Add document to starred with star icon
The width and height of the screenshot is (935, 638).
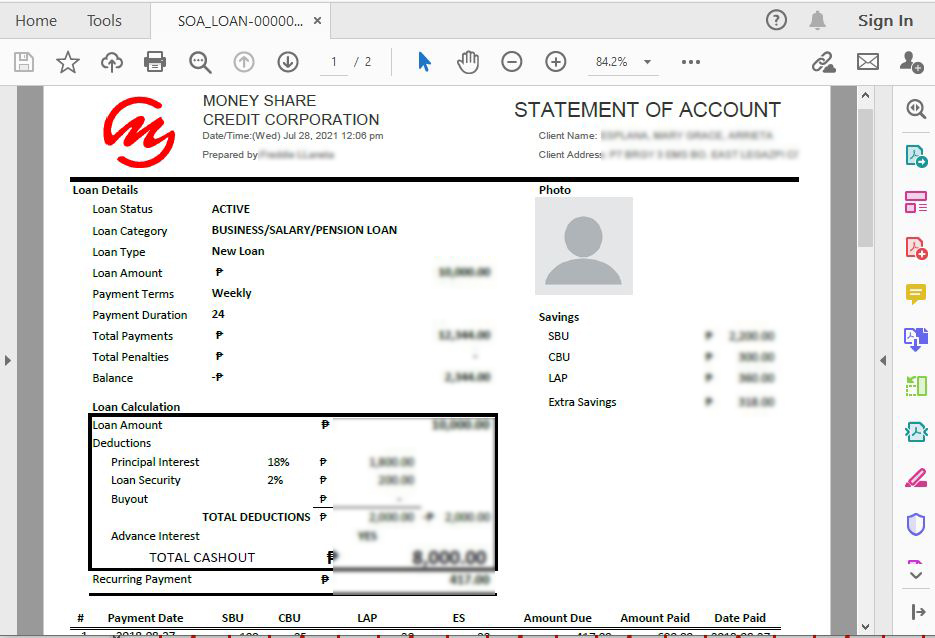(68, 62)
